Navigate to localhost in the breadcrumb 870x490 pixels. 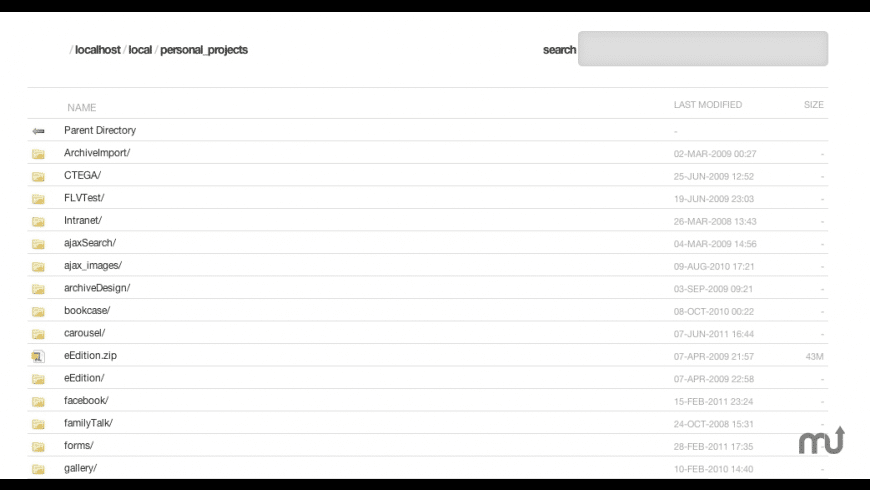pyautogui.click(x=98, y=50)
